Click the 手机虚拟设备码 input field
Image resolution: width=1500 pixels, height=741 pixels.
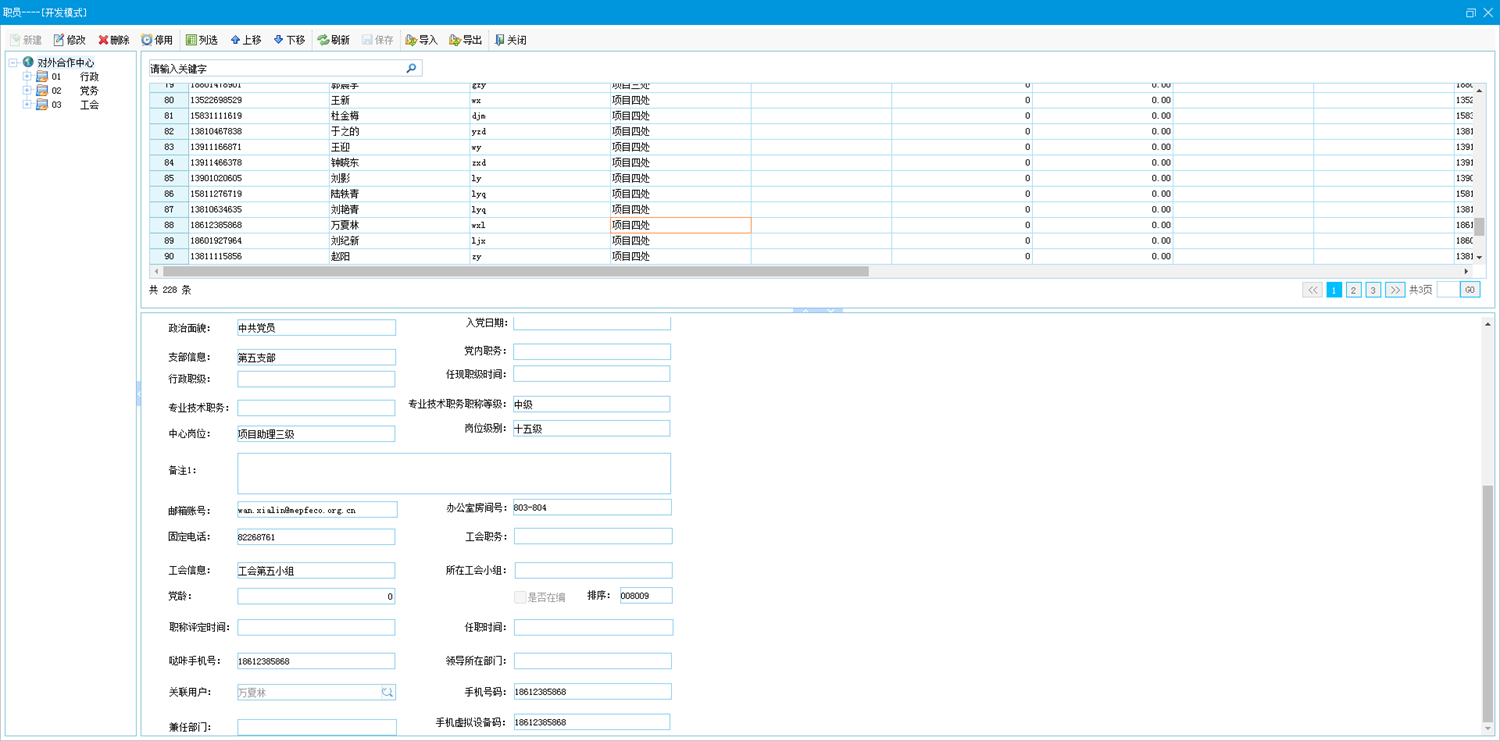click(x=592, y=722)
